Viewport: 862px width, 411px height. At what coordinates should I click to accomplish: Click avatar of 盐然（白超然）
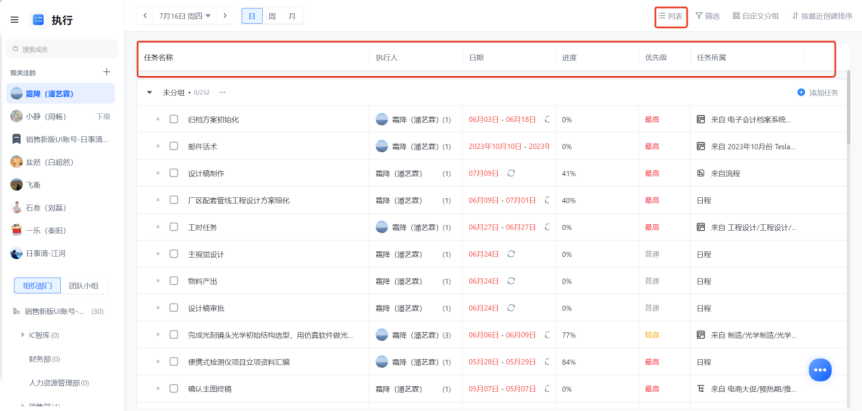click(16, 162)
